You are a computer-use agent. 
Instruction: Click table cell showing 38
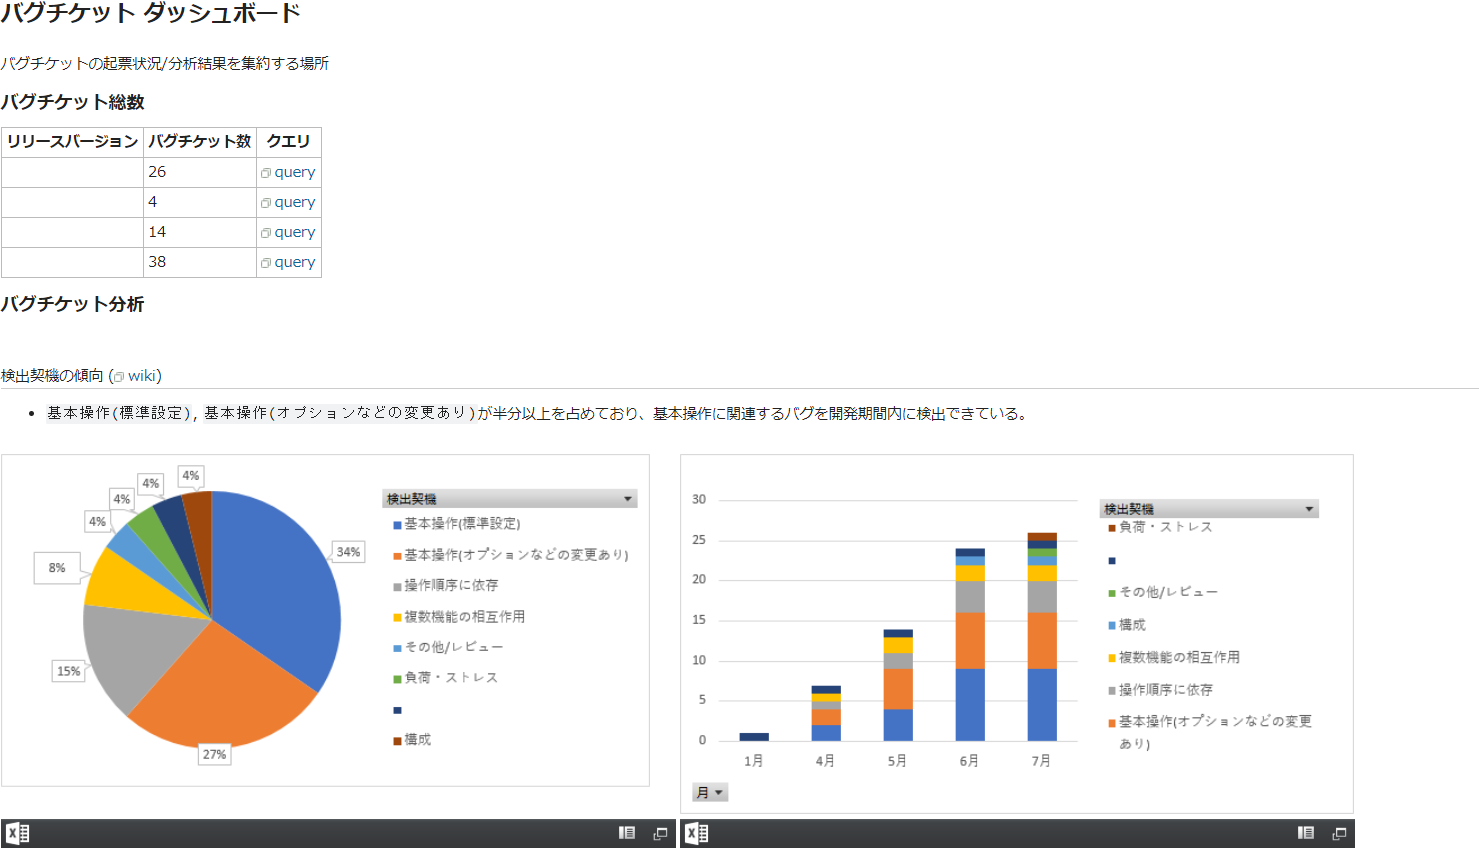pyautogui.click(x=200, y=262)
